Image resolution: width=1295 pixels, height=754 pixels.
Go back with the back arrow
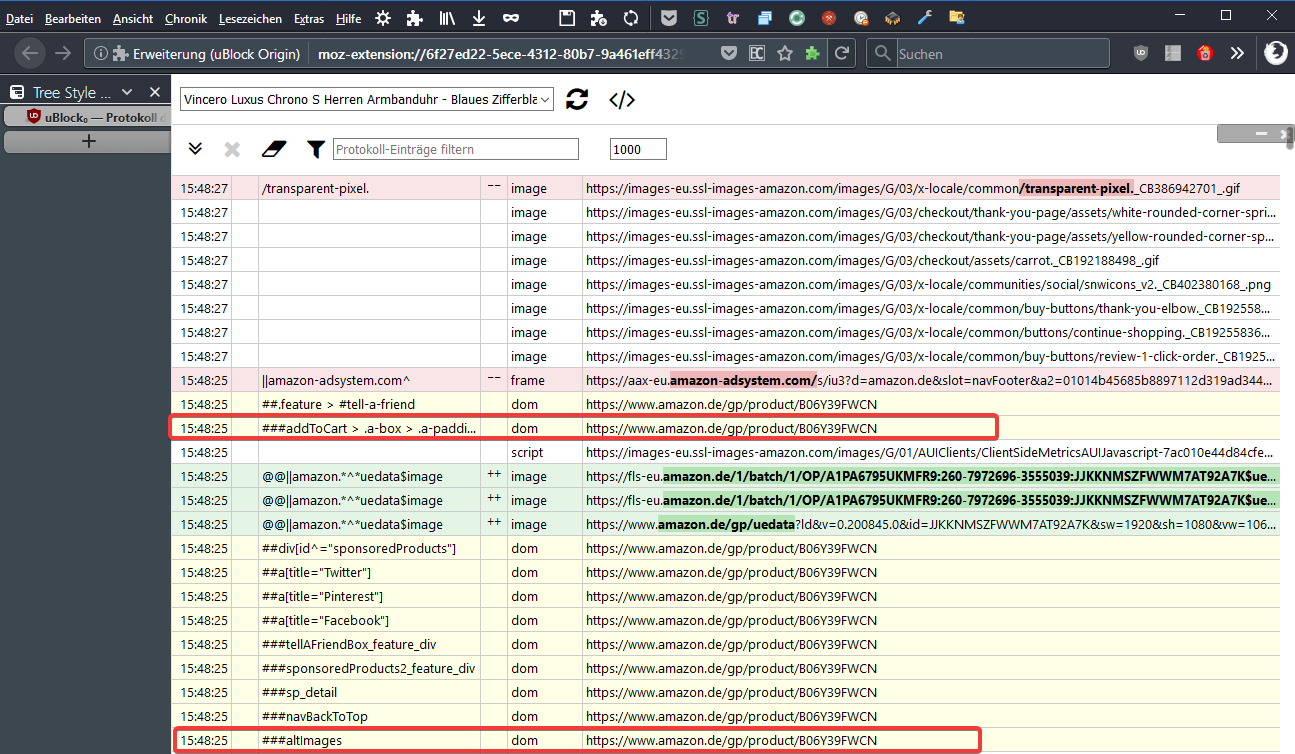click(30, 54)
